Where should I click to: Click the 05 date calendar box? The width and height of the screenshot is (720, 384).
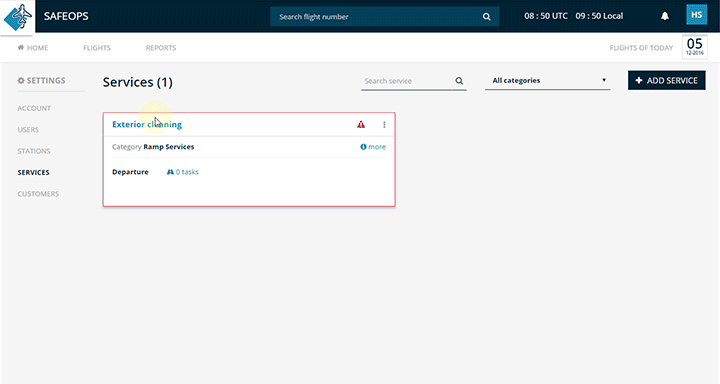coord(694,47)
